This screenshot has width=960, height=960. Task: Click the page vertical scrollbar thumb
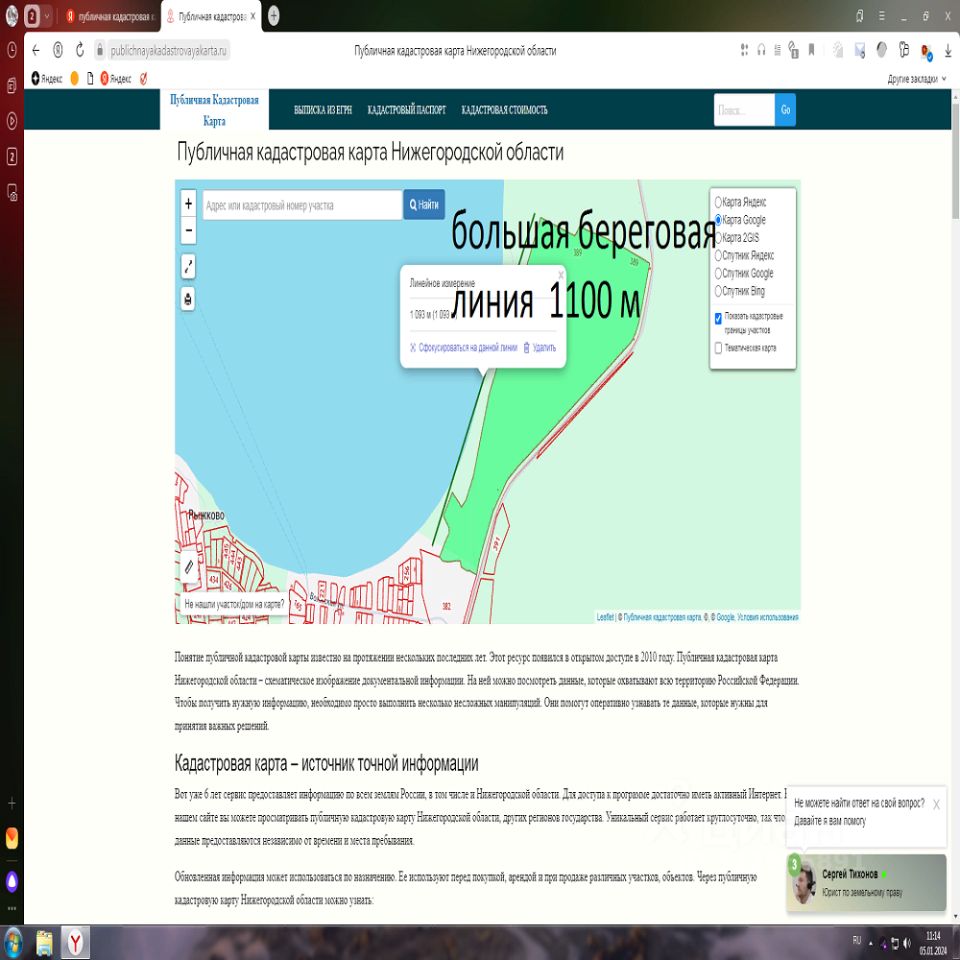point(955,160)
